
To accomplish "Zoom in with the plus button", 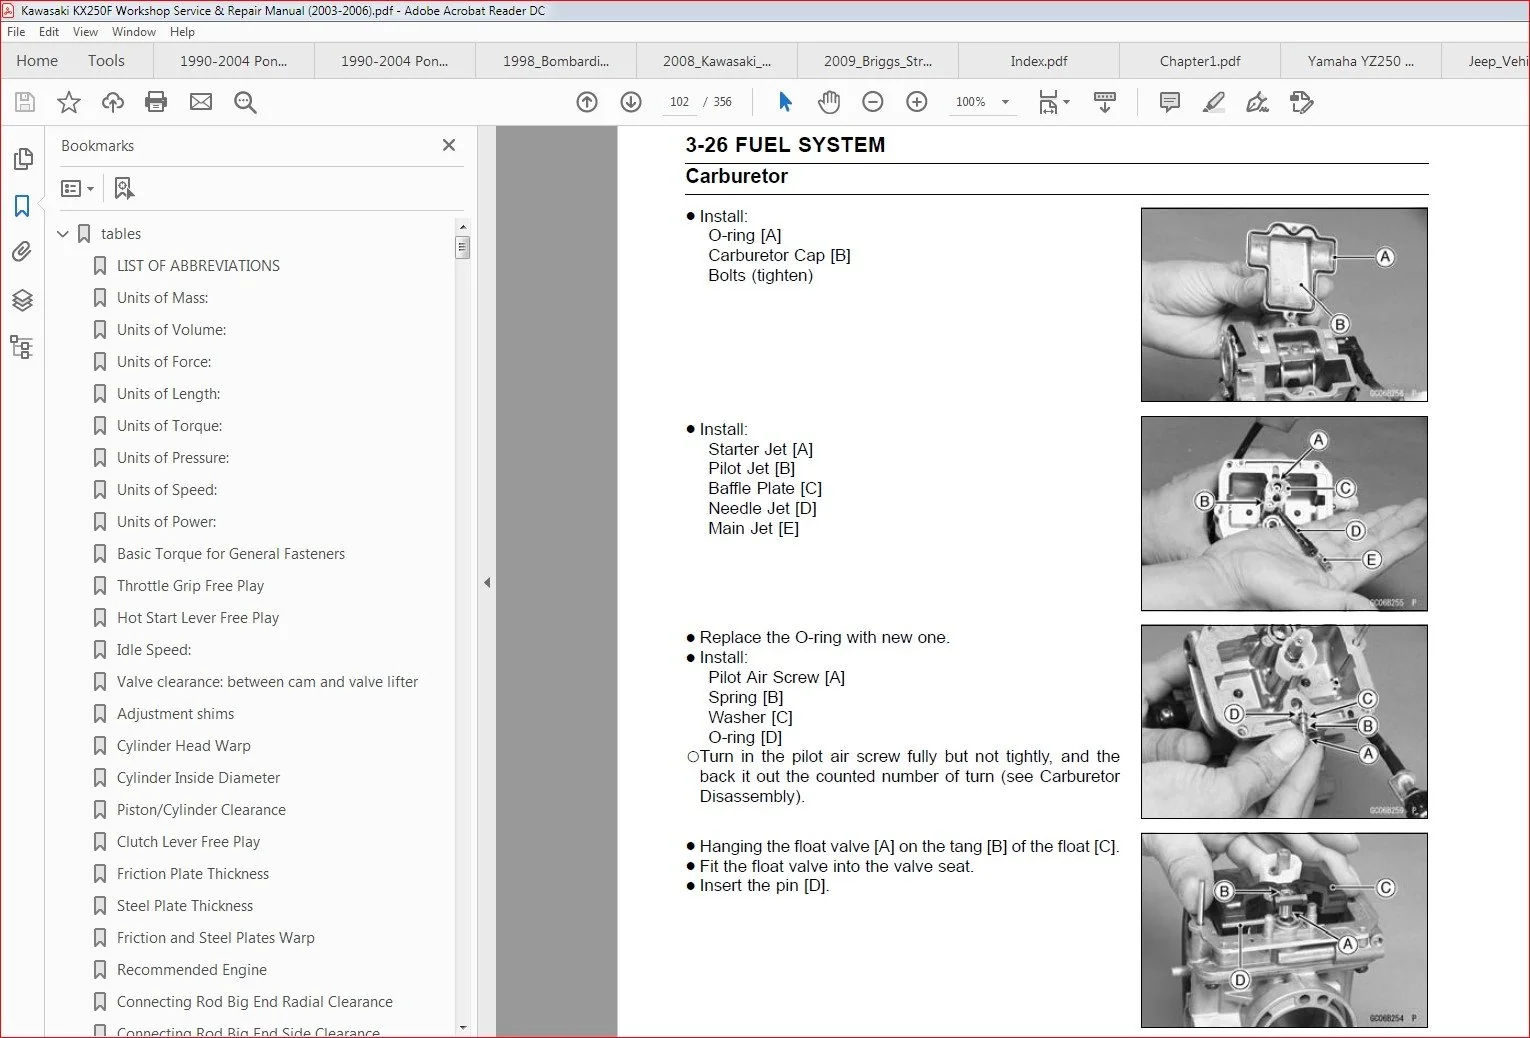I will [x=917, y=102].
